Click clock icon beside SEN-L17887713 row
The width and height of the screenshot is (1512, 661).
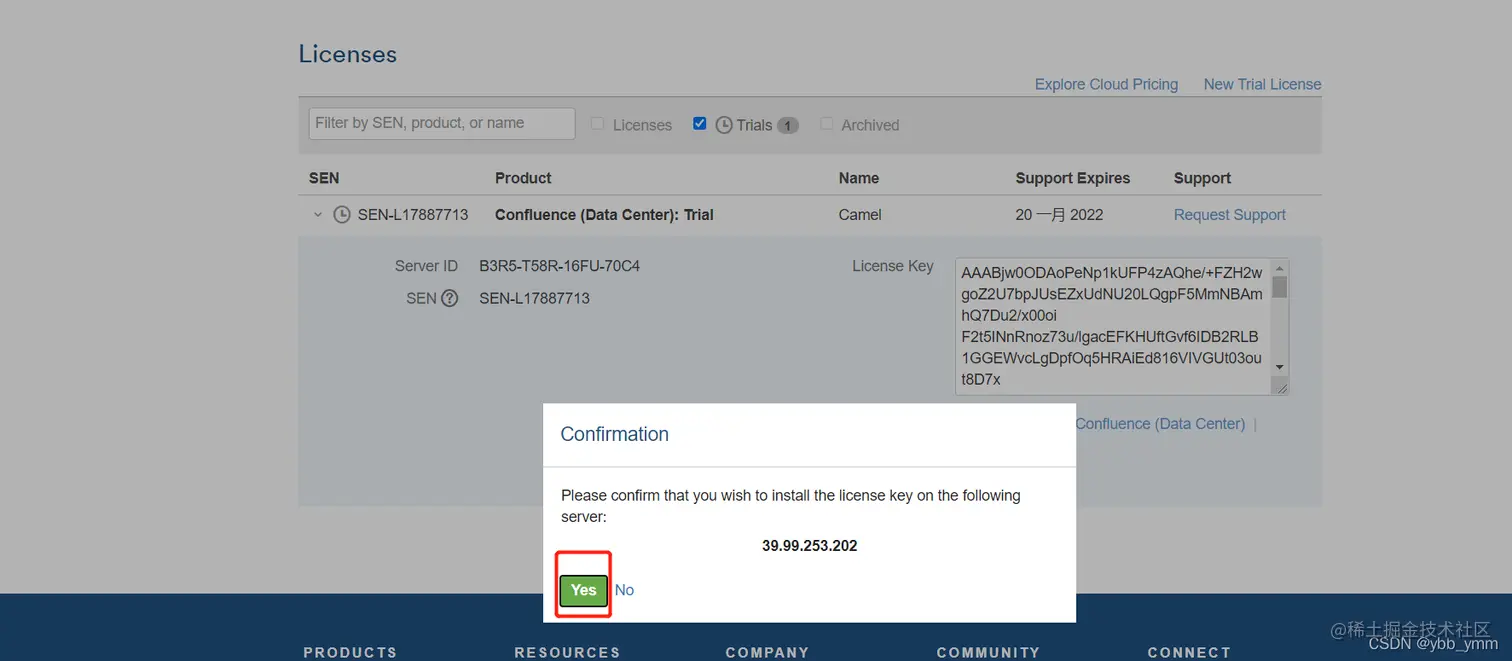(x=342, y=214)
